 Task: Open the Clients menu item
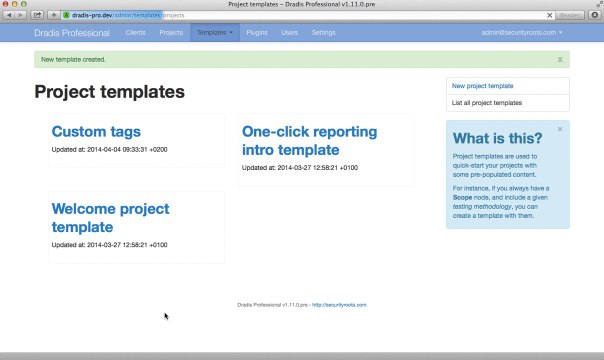point(136,33)
